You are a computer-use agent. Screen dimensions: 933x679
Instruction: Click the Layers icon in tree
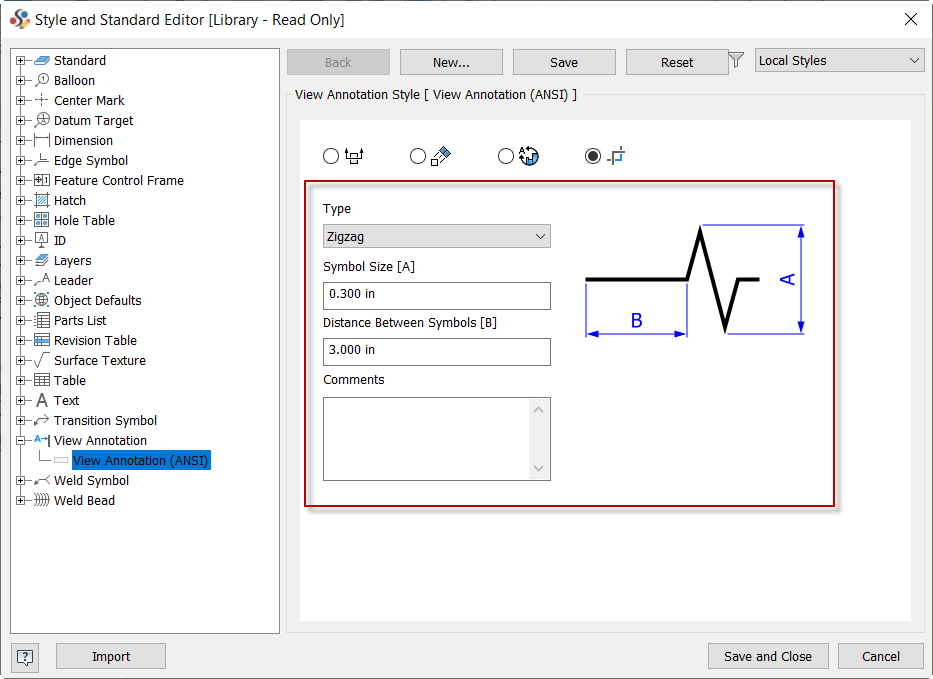pos(42,260)
